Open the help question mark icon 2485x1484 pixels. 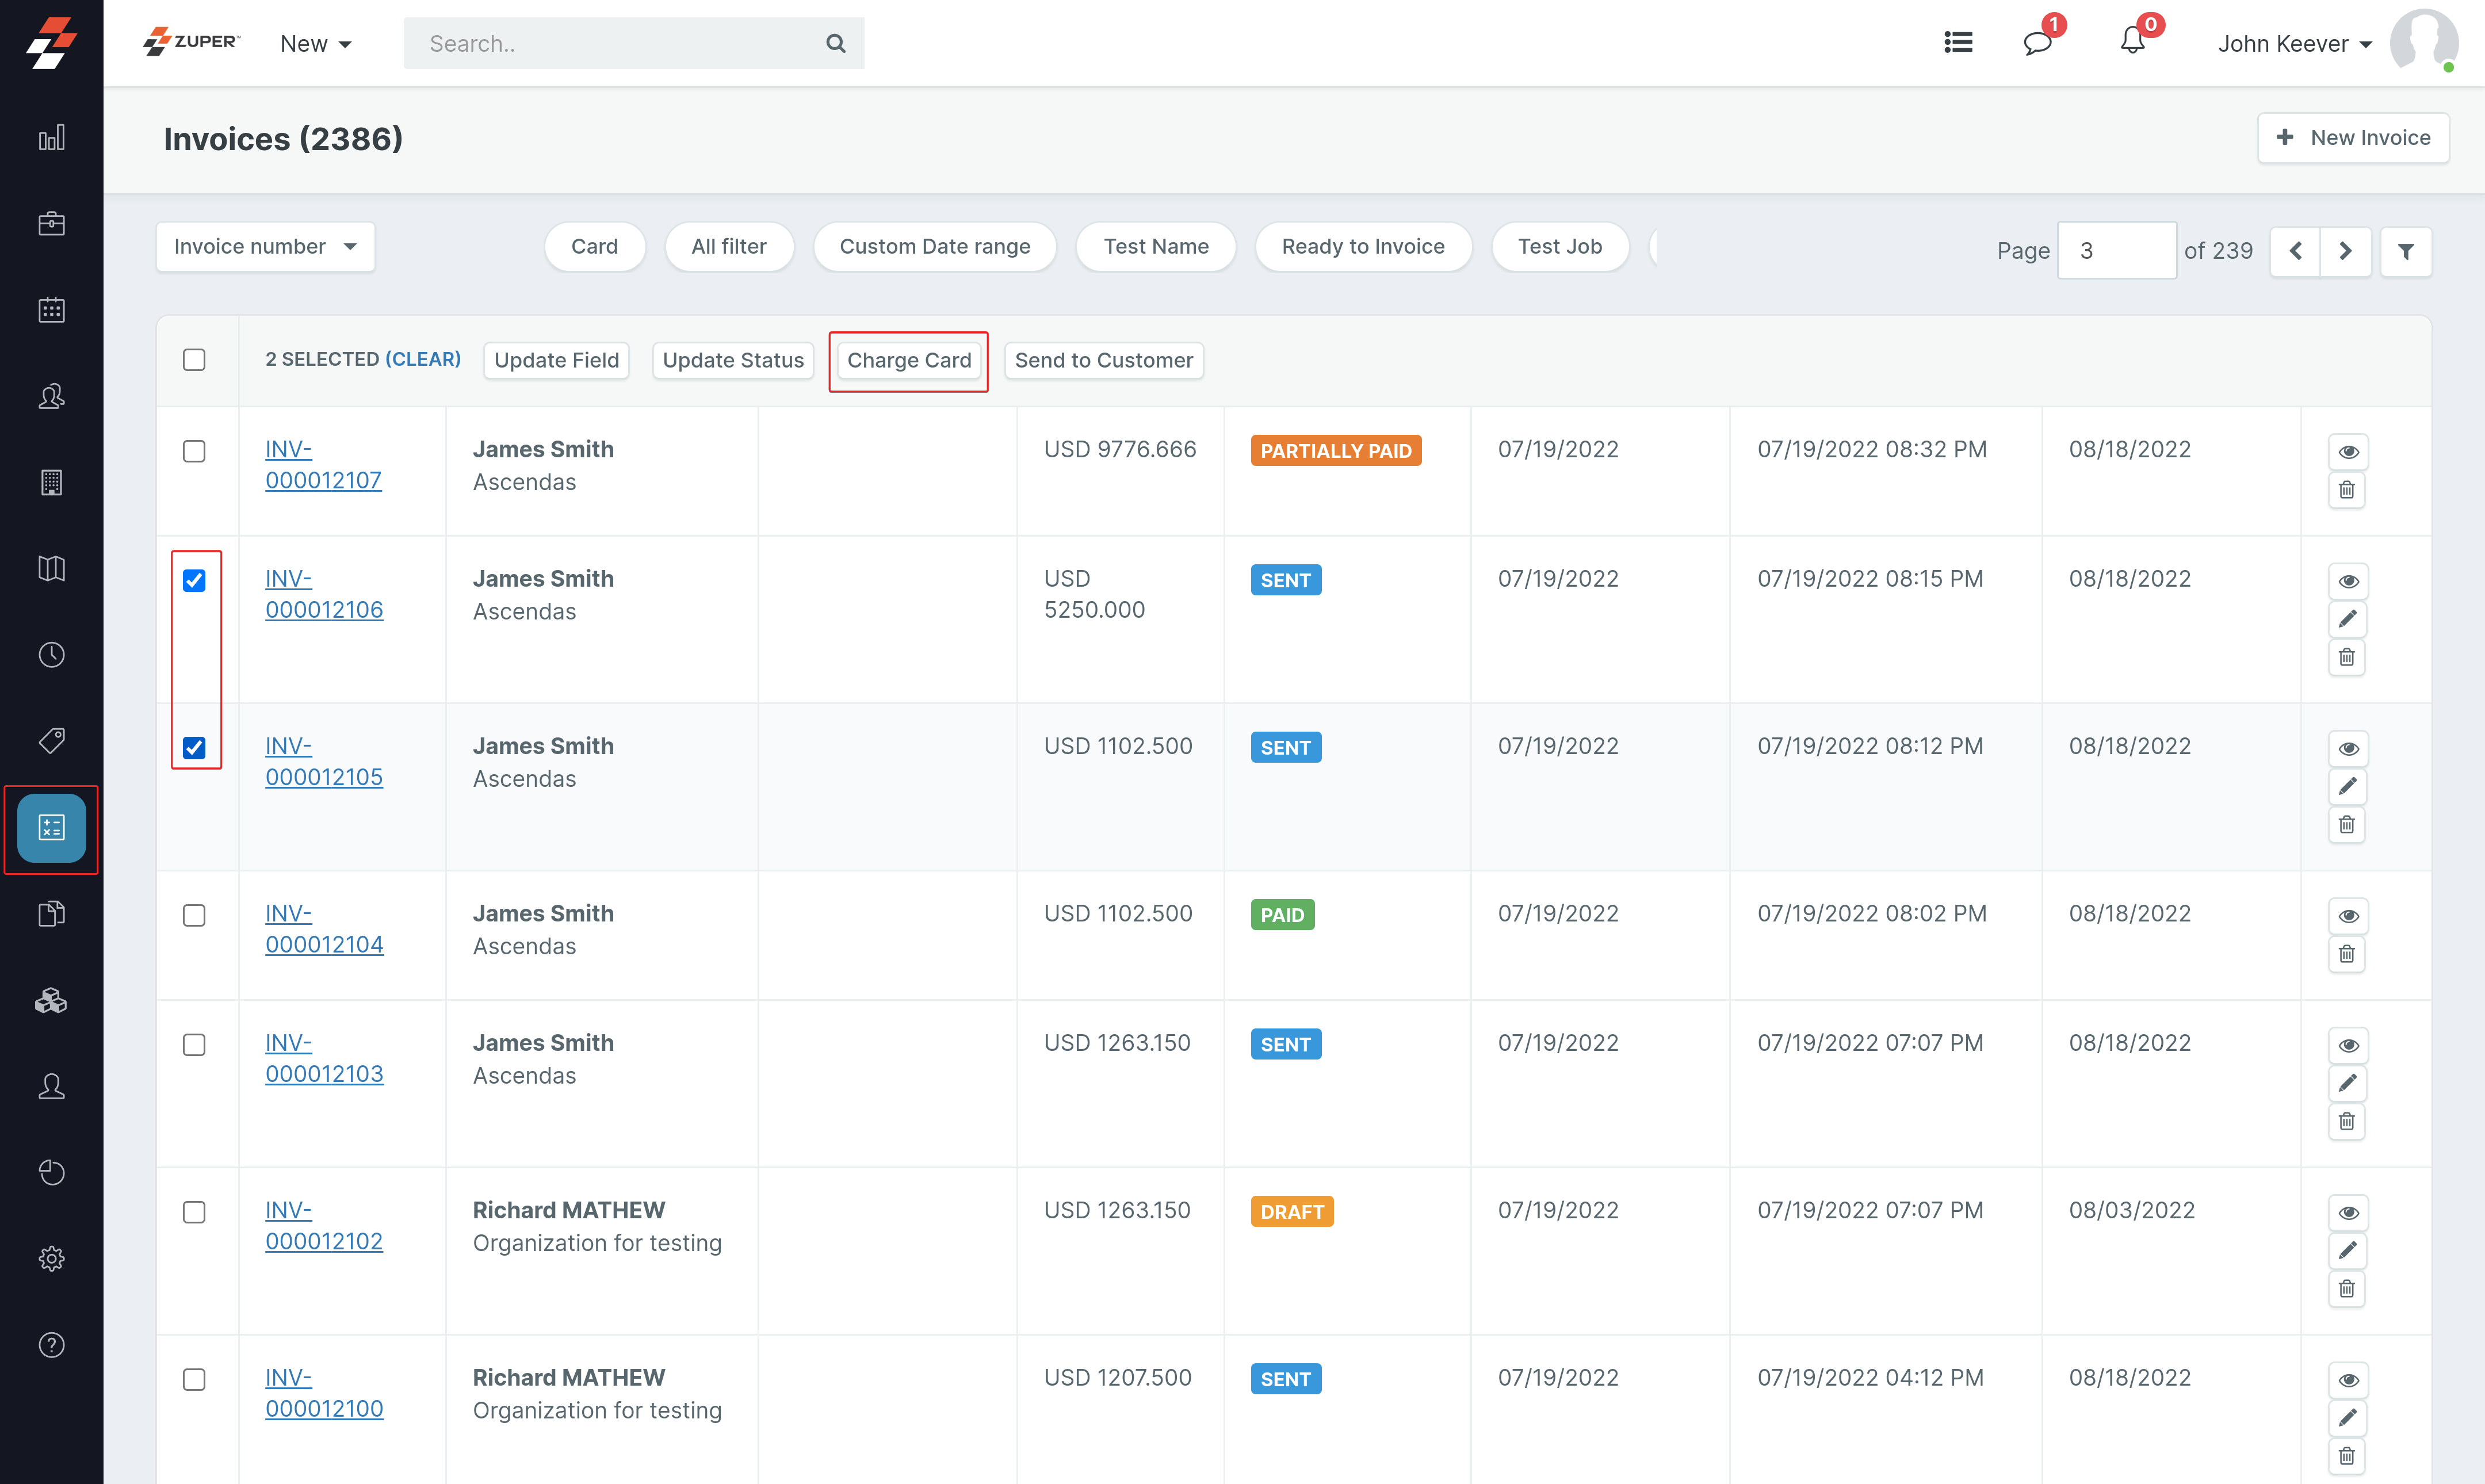(x=51, y=1345)
